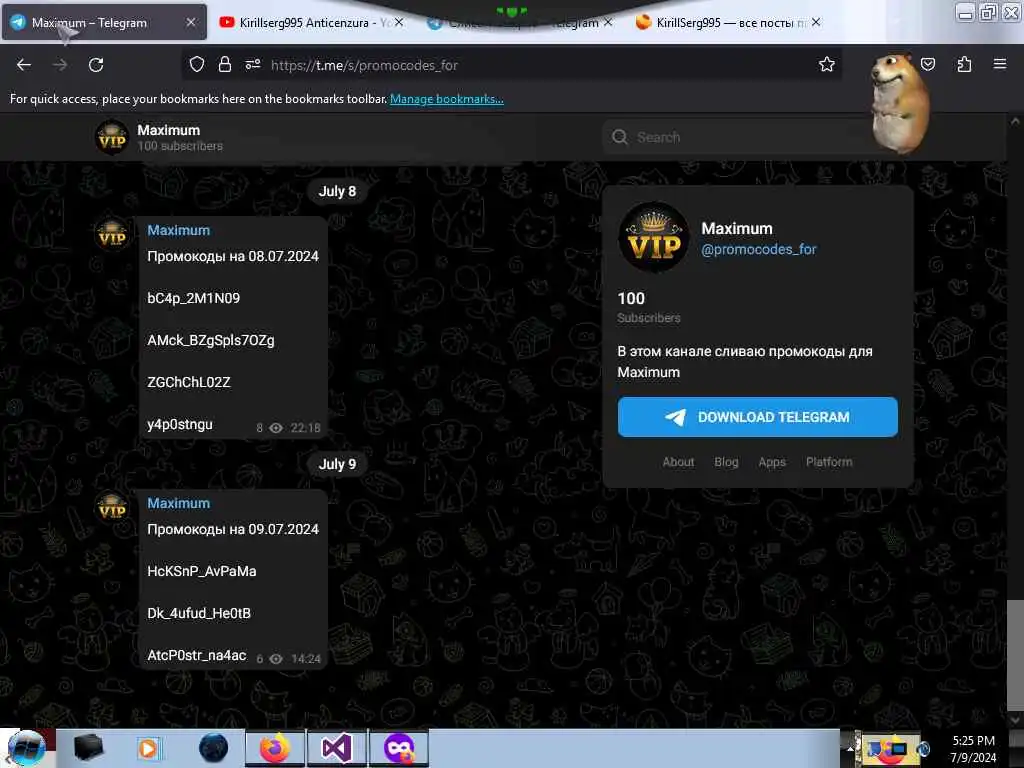The height and width of the screenshot is (768, 1024).
Task: Click the VIP avatar in channel header
Action: (112, 137)
